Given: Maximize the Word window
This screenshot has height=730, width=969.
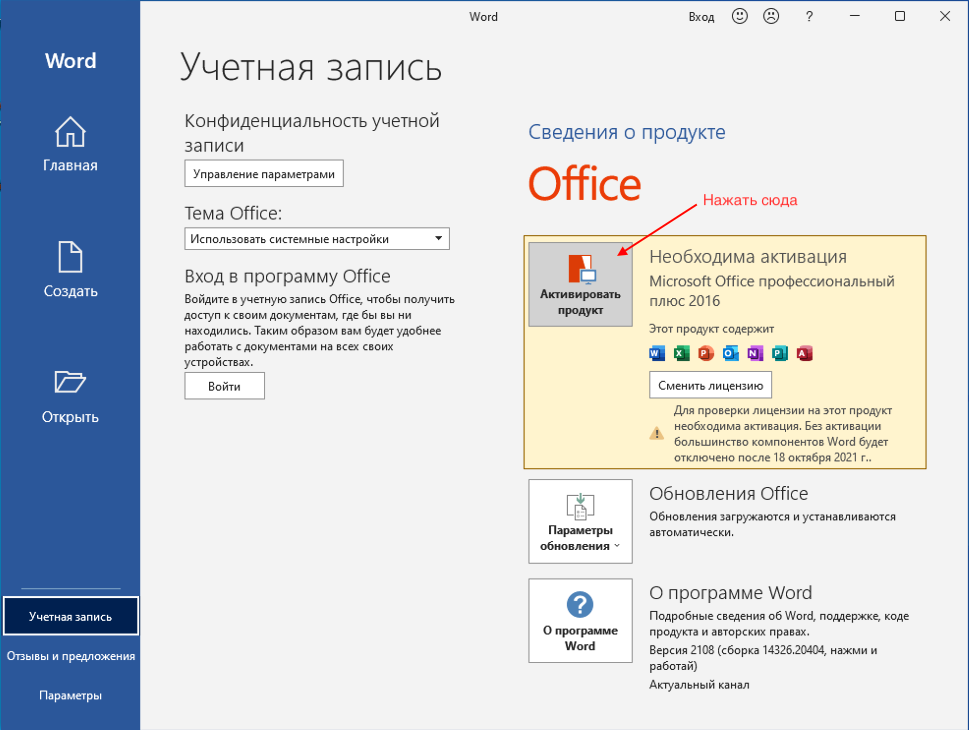Looking at the screenshot, I should (x=900, y=17).
